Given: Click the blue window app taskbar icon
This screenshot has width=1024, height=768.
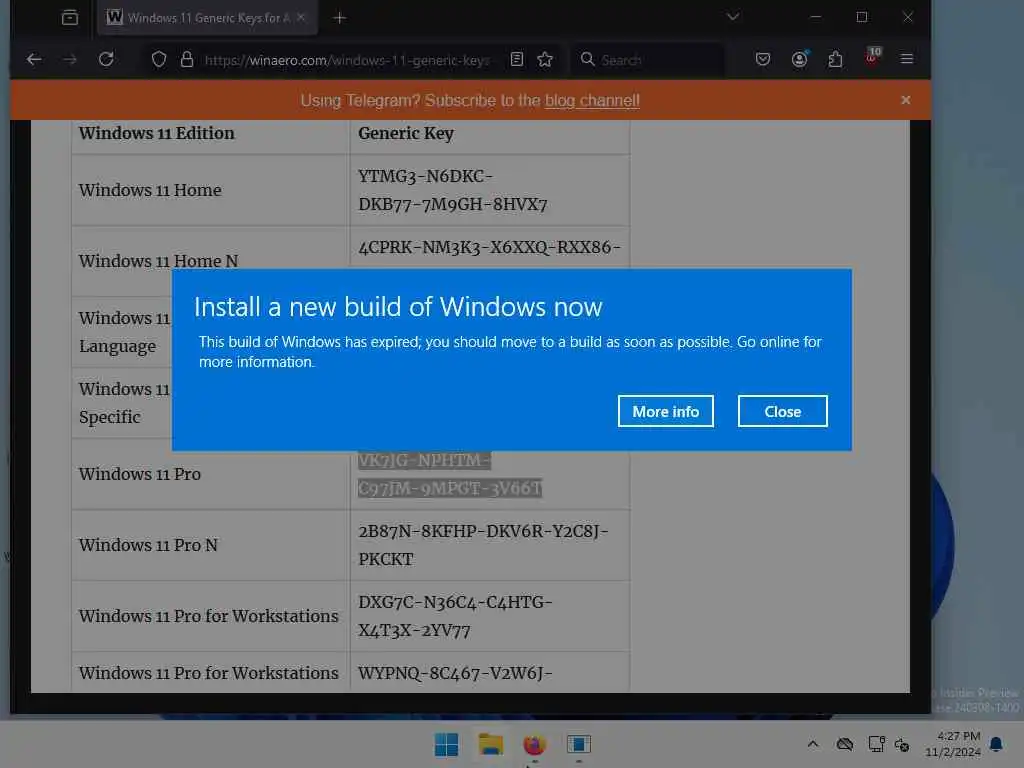Looking at the screenshot, I should (579, 744).
